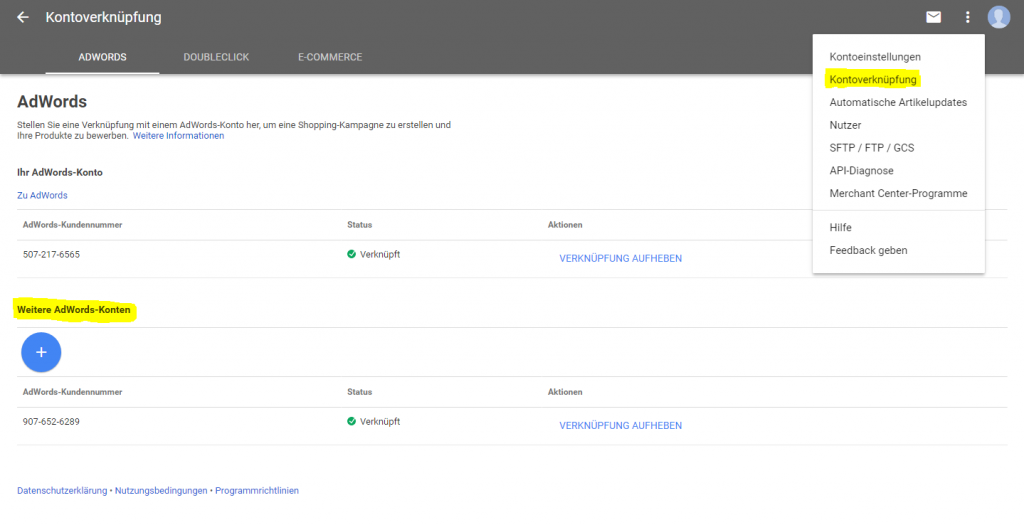1024x525 pixels.
Task: Select Feedback geben menu entry
Action: click(x=868, y=250)
